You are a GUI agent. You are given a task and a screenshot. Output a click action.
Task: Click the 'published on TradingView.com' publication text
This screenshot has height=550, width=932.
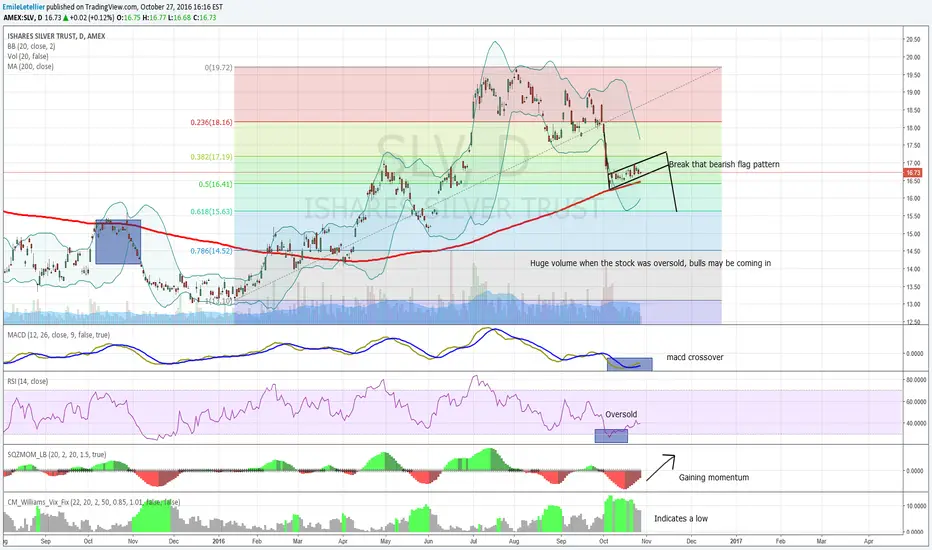[x=92, y=7]
